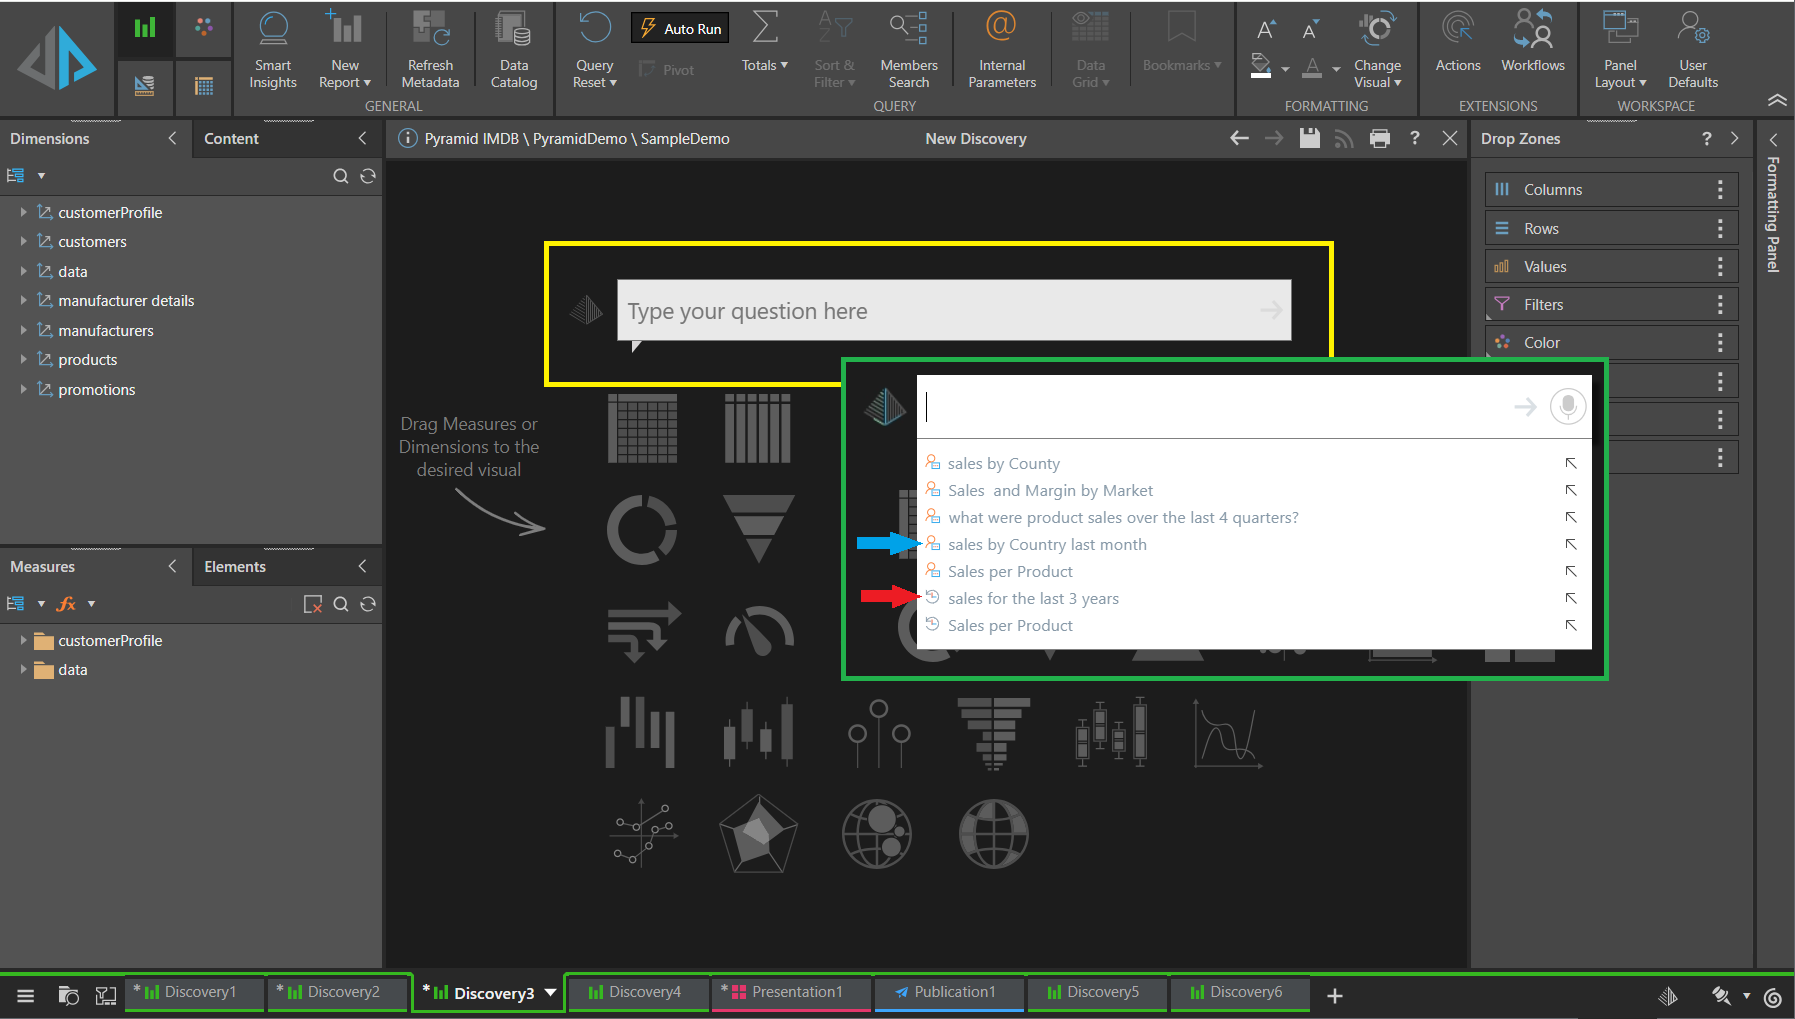1795x1019 pixels.
Task: Open the Columns drop zone menu
Action: click(1720, 189)
